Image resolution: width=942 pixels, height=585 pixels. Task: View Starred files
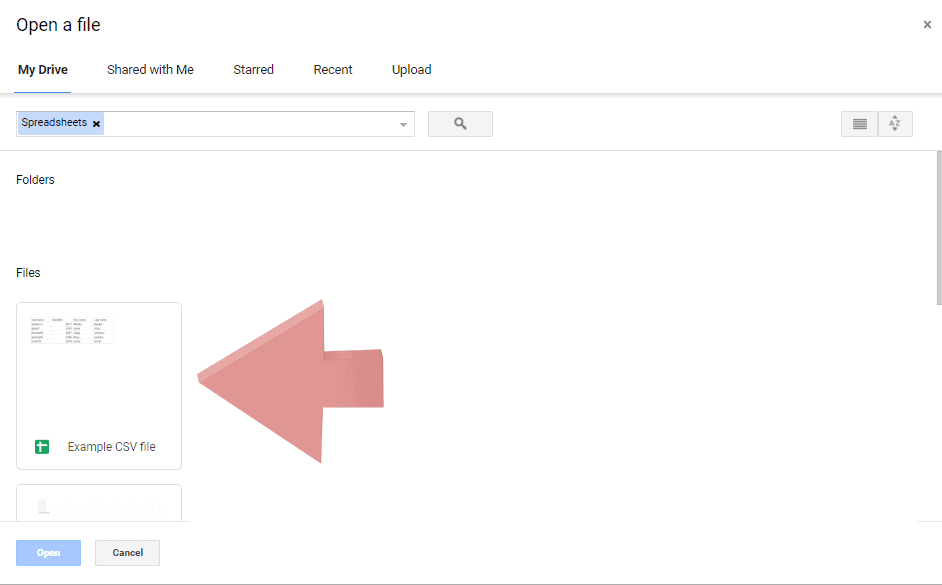pyautogui.click(x=253, y=69)
